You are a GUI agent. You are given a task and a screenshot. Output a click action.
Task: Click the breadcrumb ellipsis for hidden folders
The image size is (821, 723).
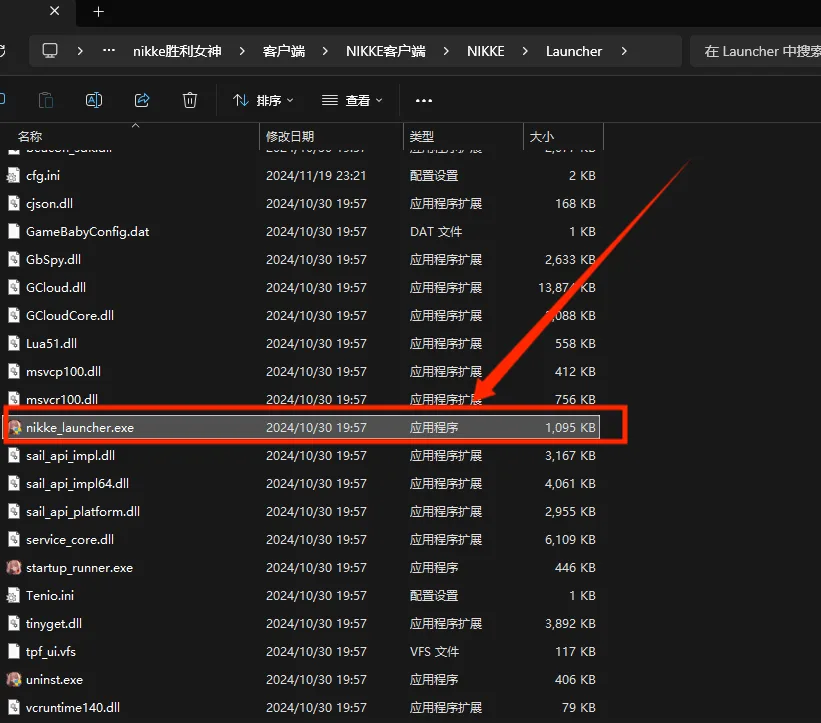[109, 51]
